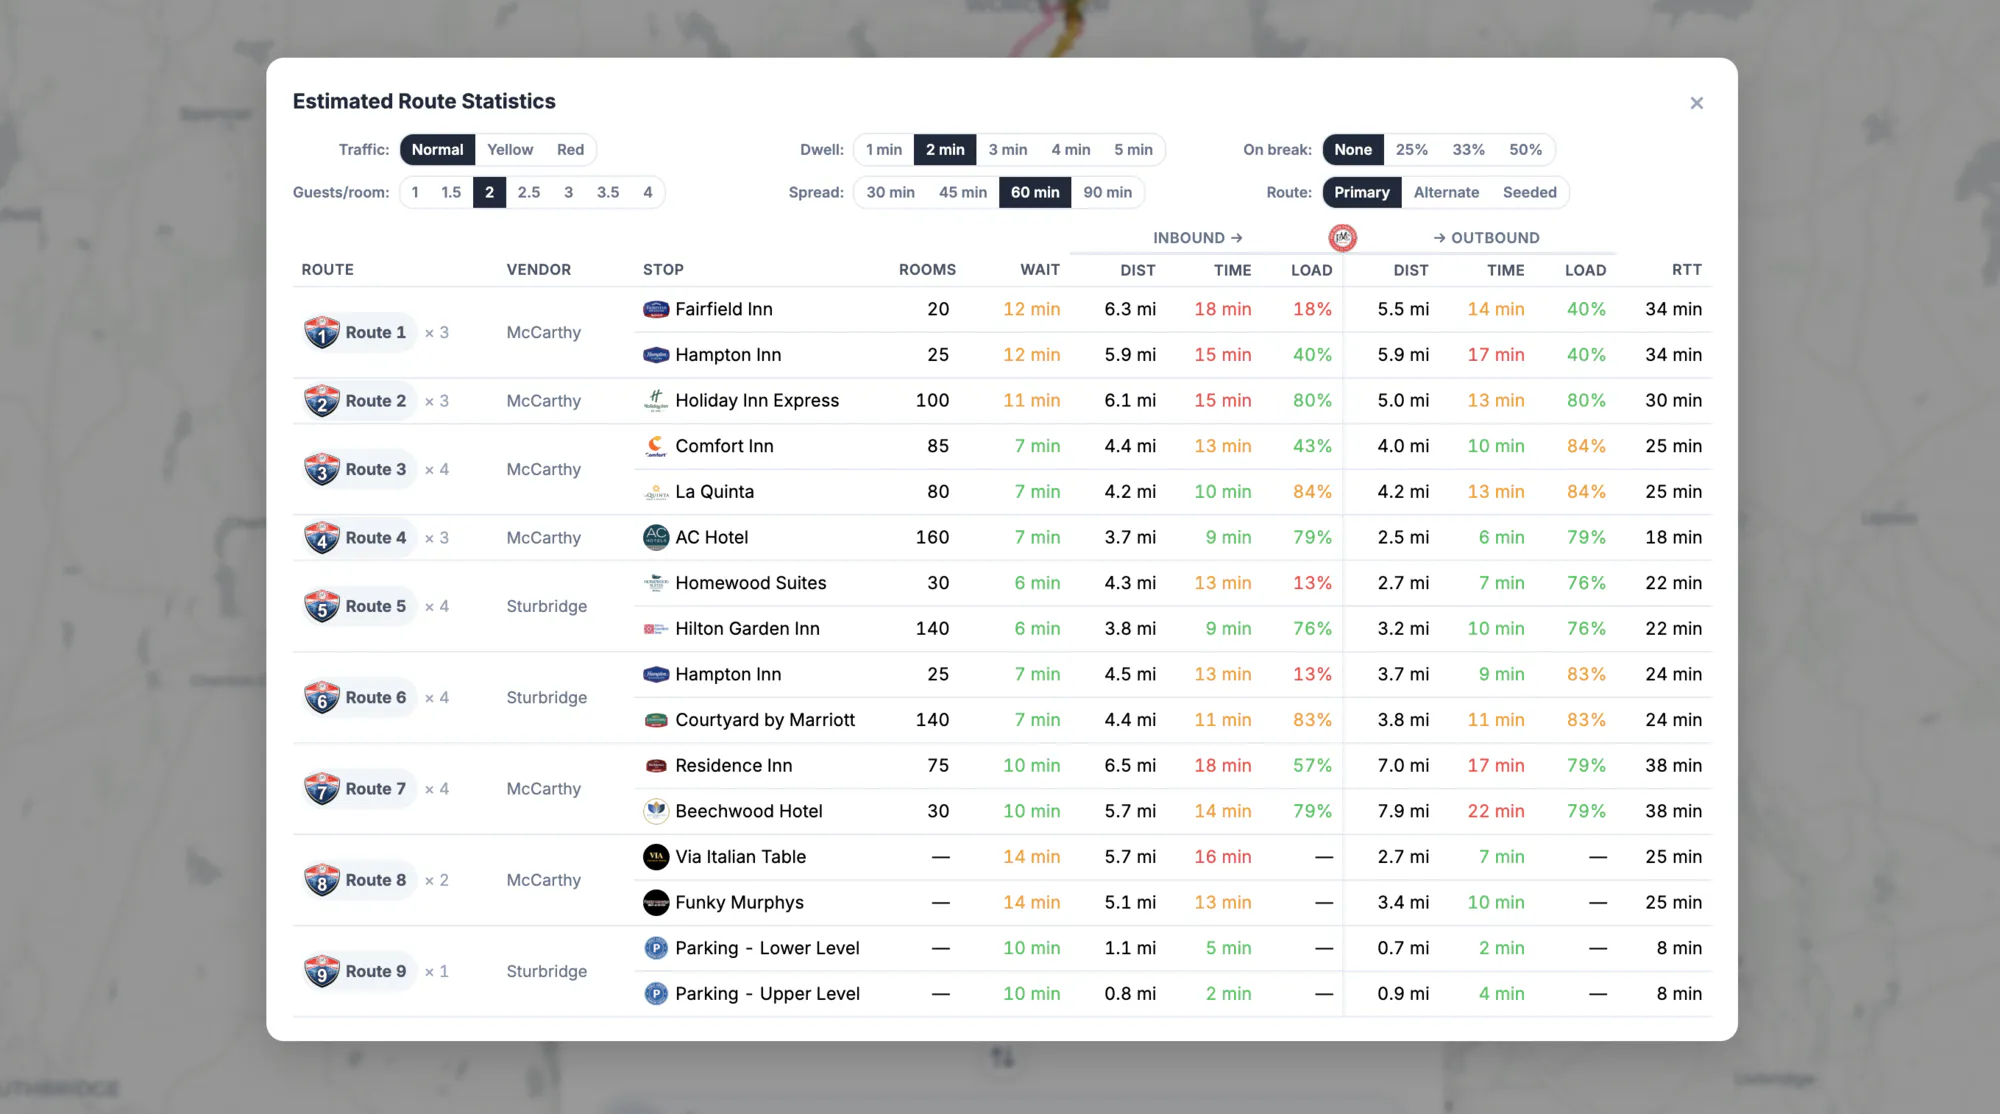Click the Route 8 shield icon
The height and width of the screenshot is (1114, 2000).
click(x=322, y=880)
